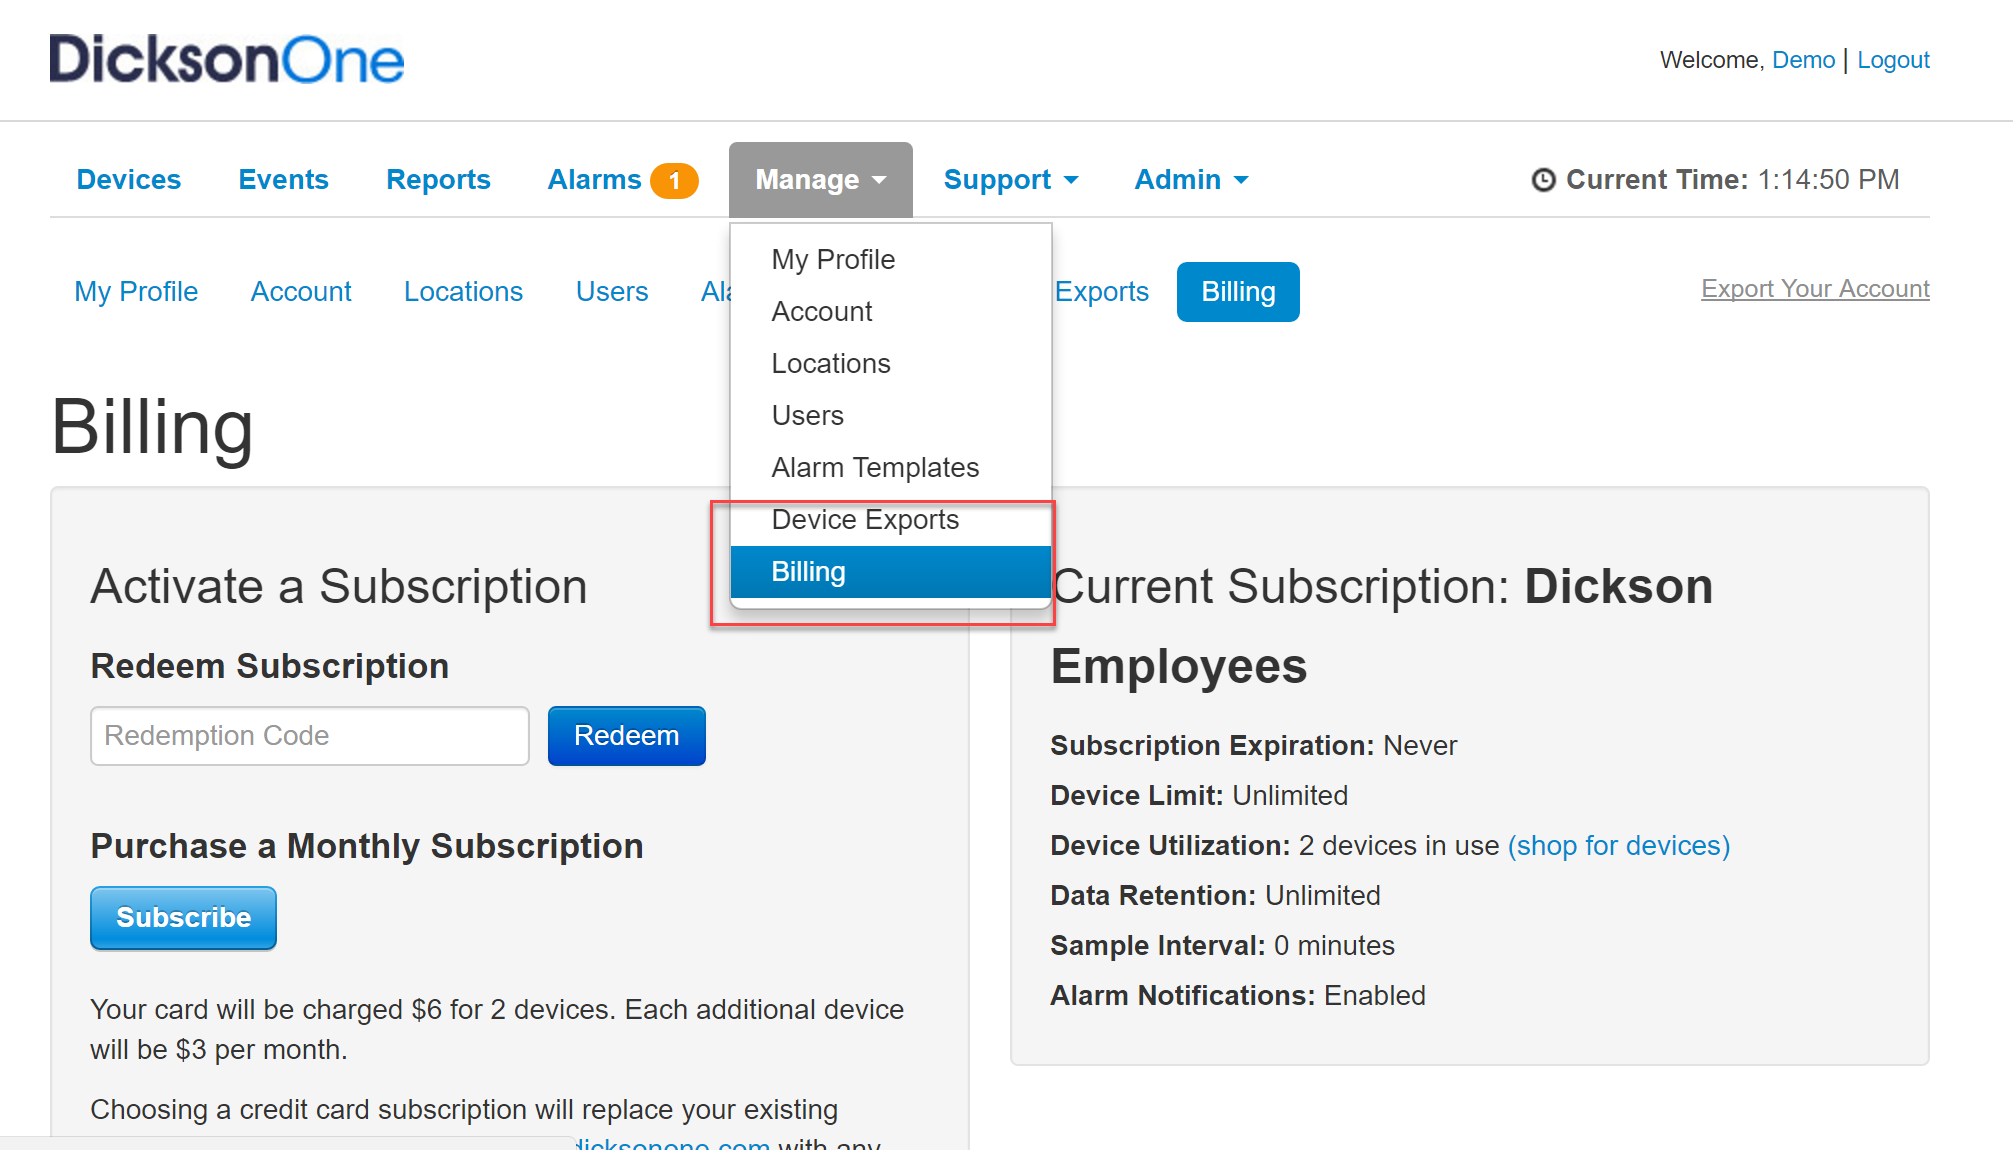Follow the shop for devices link
This screenshot has height=1150, width=2013.
(x=1619, y=846)
